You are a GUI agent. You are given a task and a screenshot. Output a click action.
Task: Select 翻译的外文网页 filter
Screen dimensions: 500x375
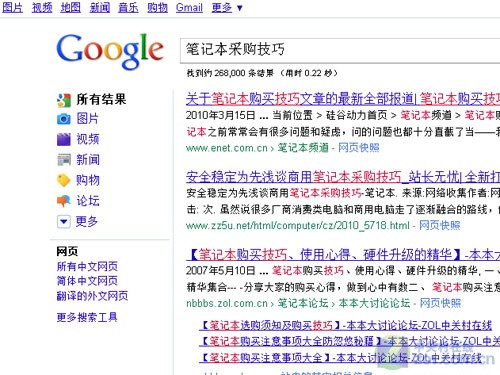[x=92, y=296]
